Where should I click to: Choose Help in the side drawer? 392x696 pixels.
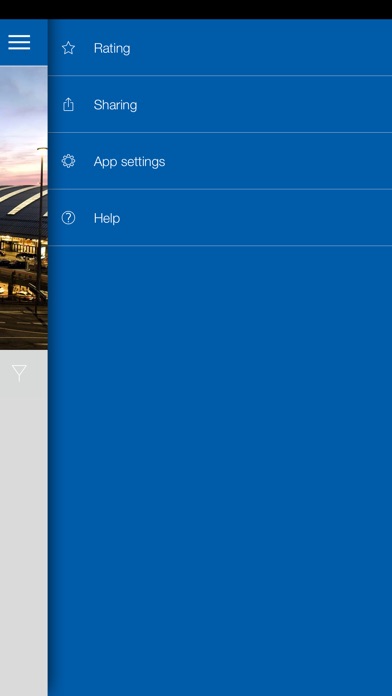[220, 218]
